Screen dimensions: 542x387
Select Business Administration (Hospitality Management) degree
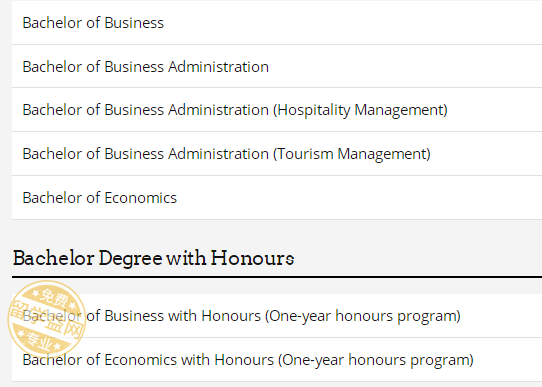[235, 110]
